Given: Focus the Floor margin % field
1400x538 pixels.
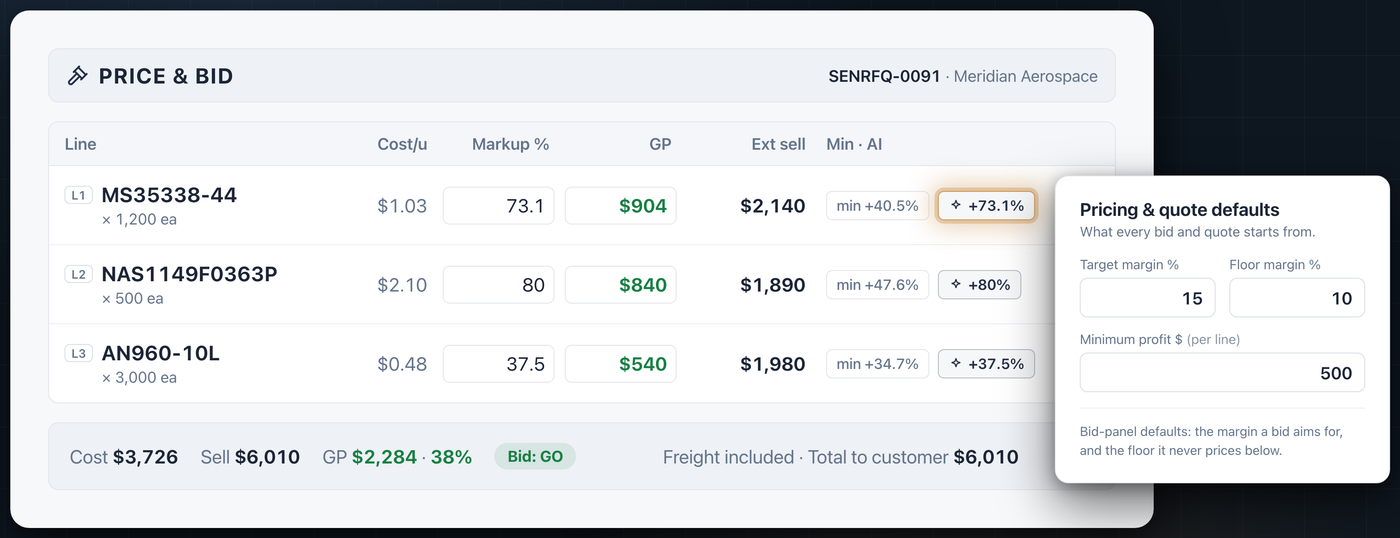Looking at the screenshot, I should point(1297,298).
